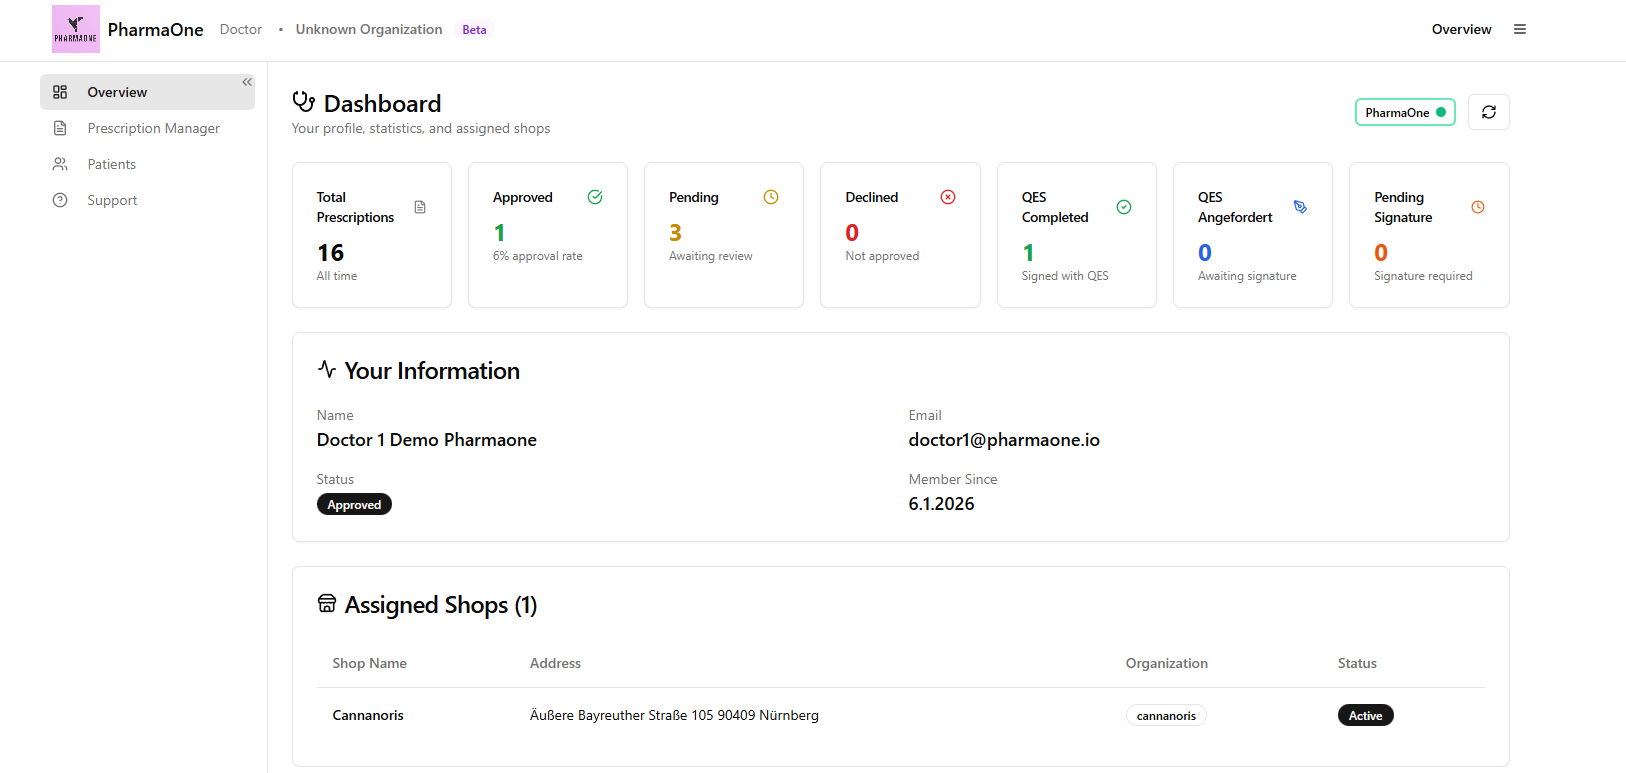Open the Total Prescriptions card
This screenshot has height=773, width=1626.
[x=371, y=235]
